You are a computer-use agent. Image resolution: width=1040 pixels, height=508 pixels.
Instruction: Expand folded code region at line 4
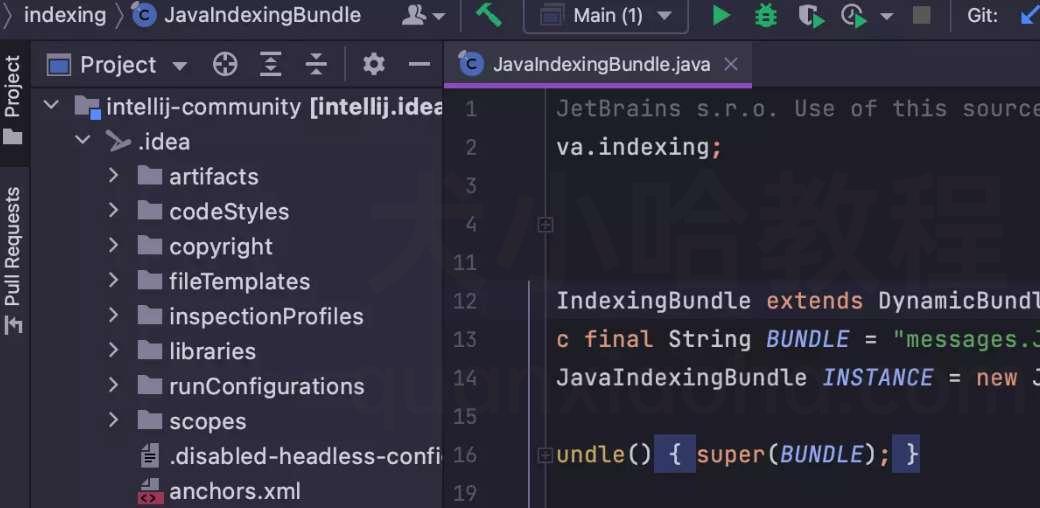tap(545, 225)
